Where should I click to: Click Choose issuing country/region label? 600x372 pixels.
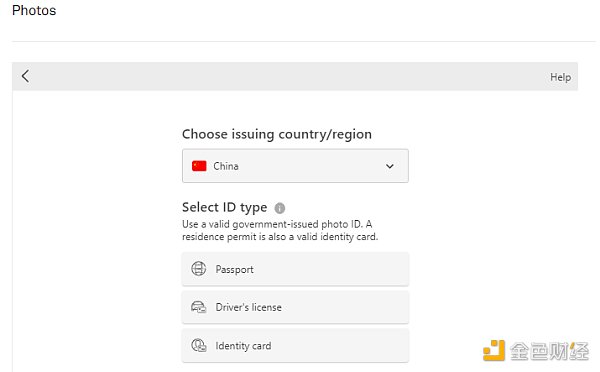tap(277, 134)
